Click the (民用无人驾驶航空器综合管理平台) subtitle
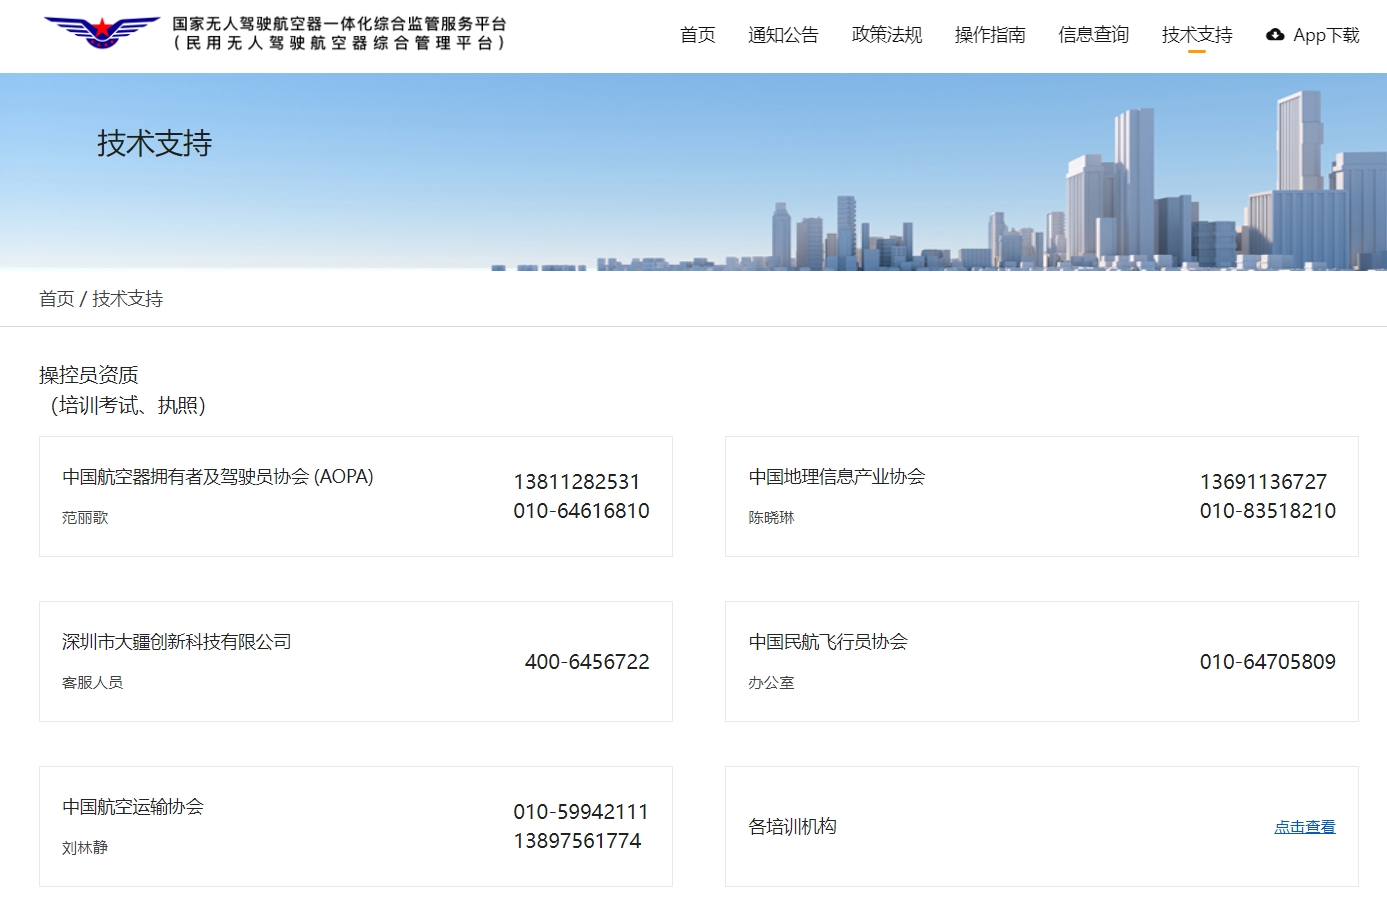 click(339, 44)
